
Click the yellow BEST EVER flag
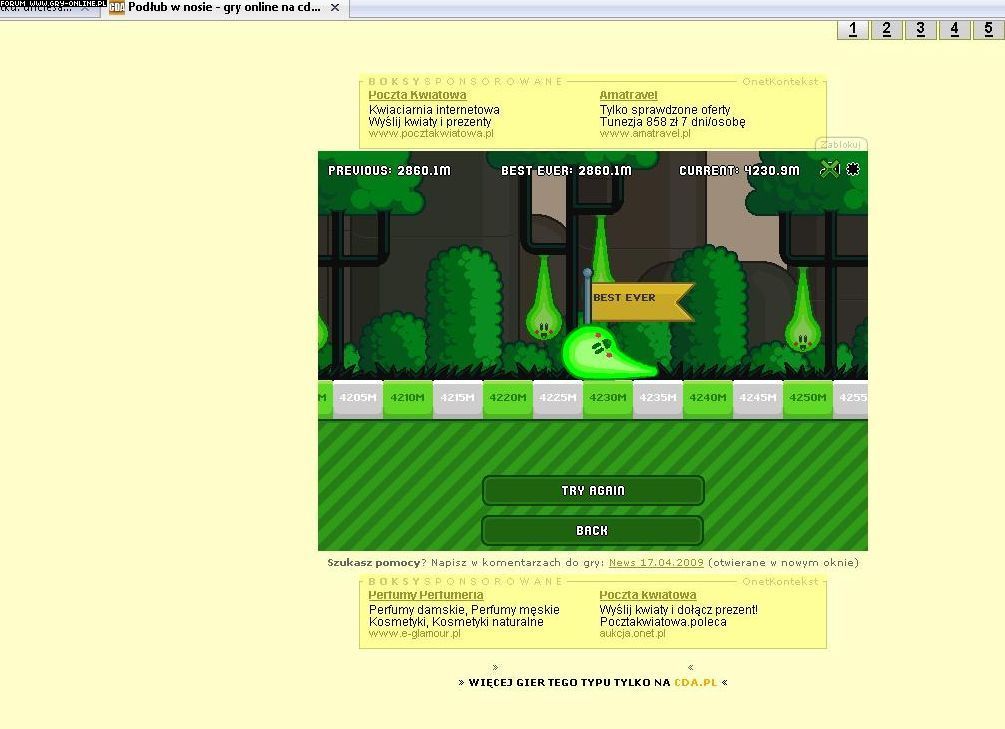[643, 301]
